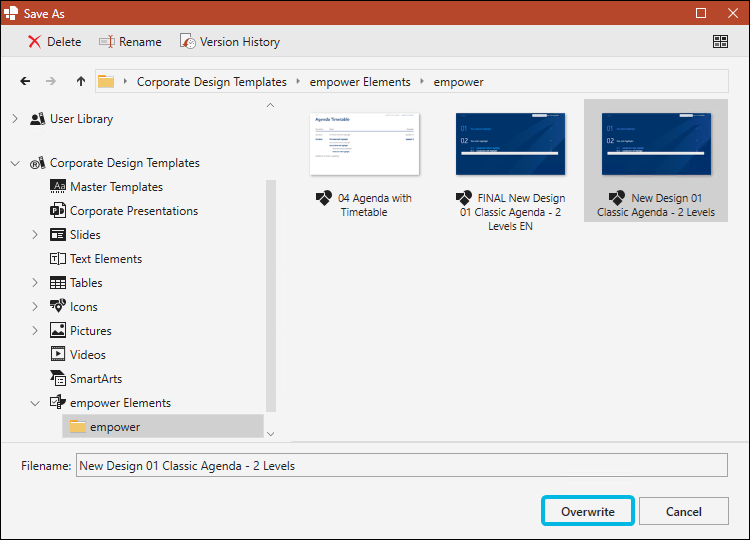750x540 pixels.
Task: Open Version History
Action: pyautogui.click(x=230, y=42)
